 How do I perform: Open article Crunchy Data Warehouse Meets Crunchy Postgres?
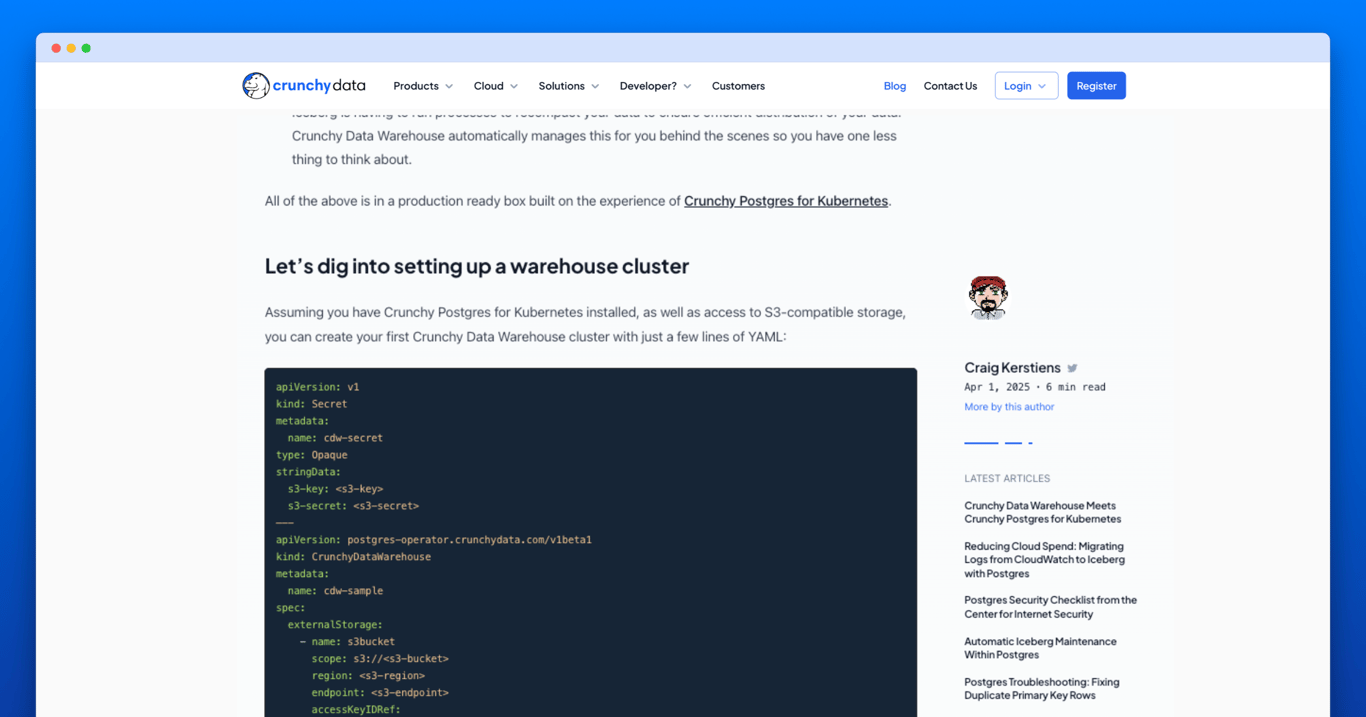pyautogui.click(x=1042, y=512)
